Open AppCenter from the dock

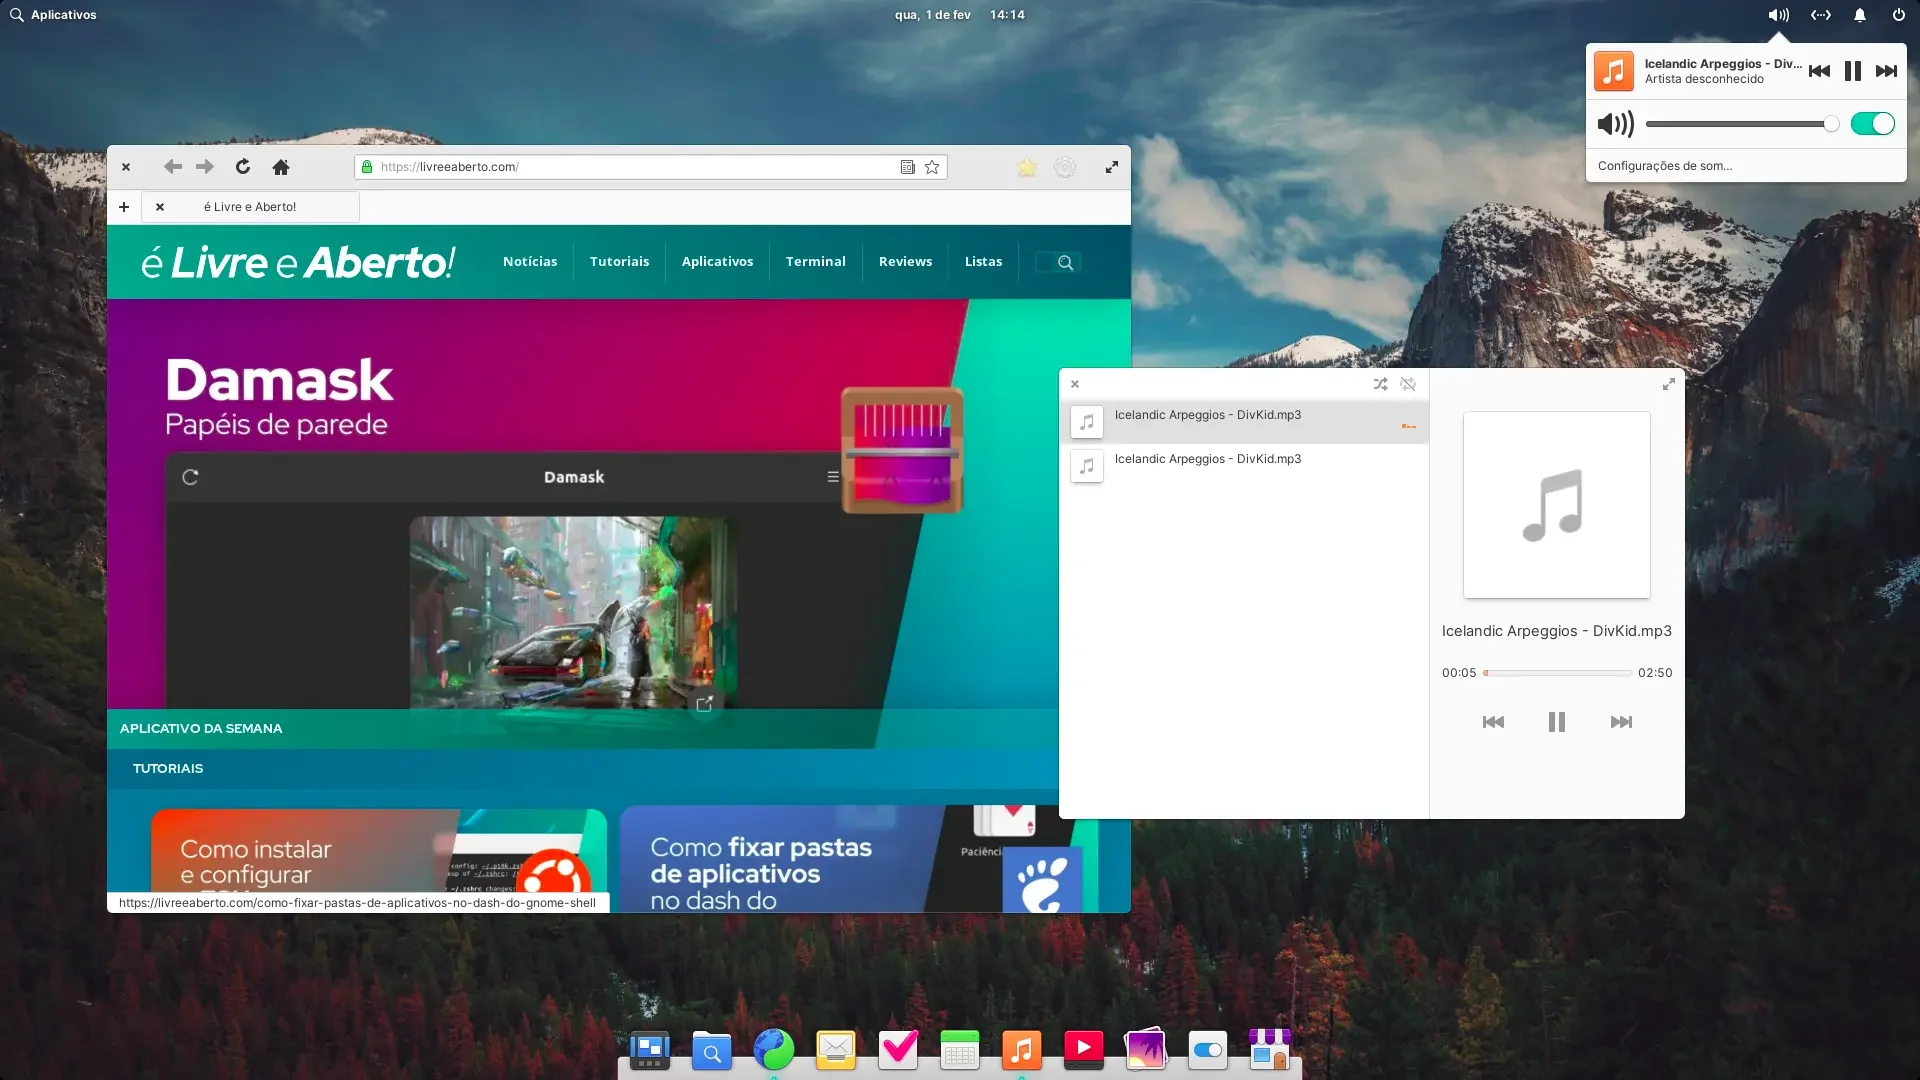point(1270,1050)
